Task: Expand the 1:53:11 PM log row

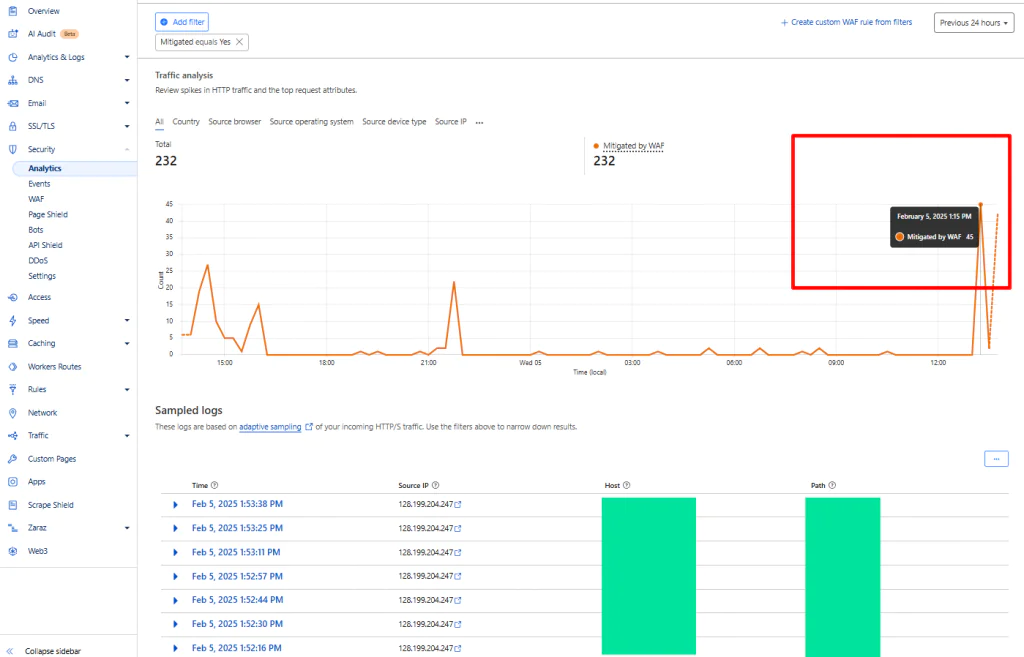Action: (x=175, y=553)
